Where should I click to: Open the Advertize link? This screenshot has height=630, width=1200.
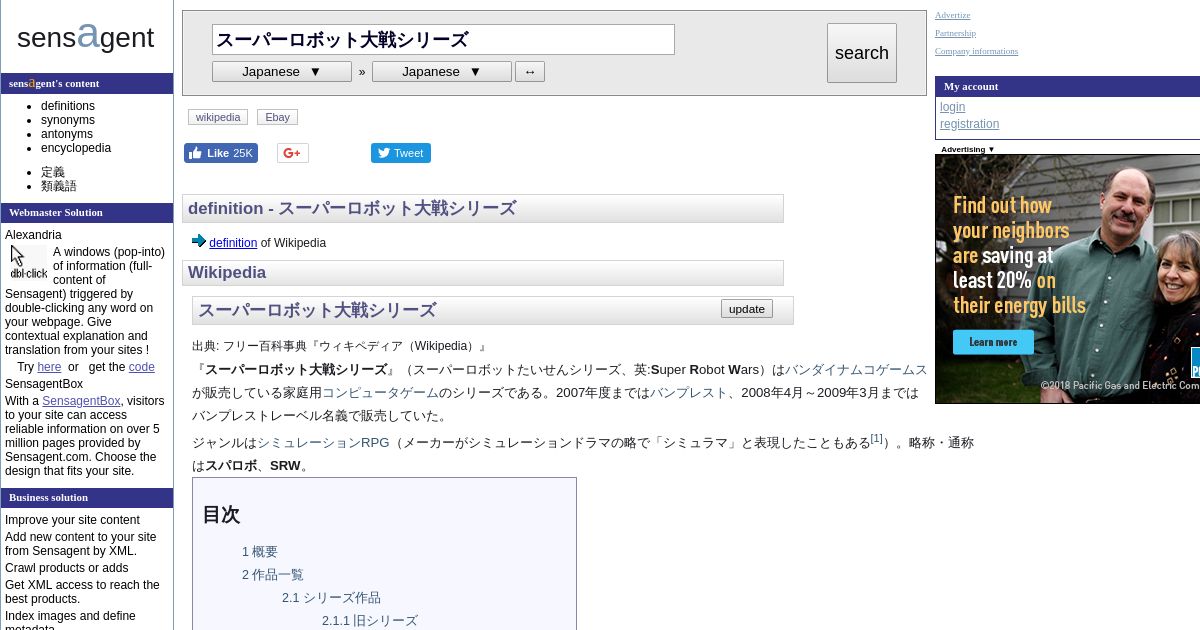[952, 15]
